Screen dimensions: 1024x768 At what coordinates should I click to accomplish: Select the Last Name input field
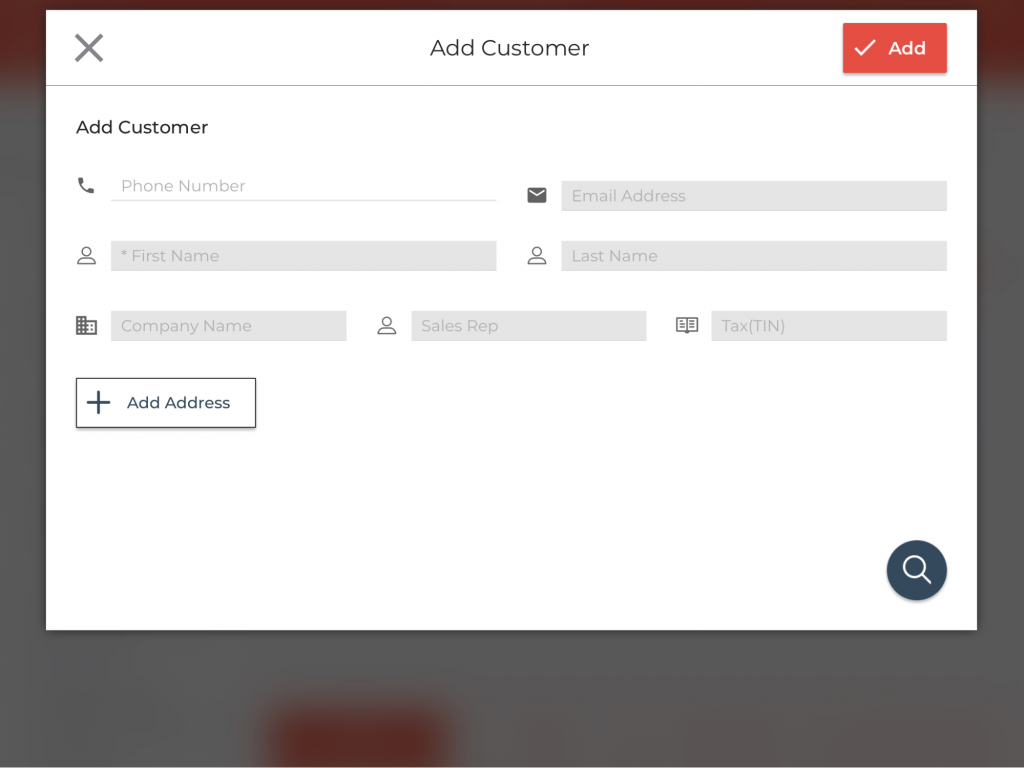pyautogui.click(x=753, y=256)
